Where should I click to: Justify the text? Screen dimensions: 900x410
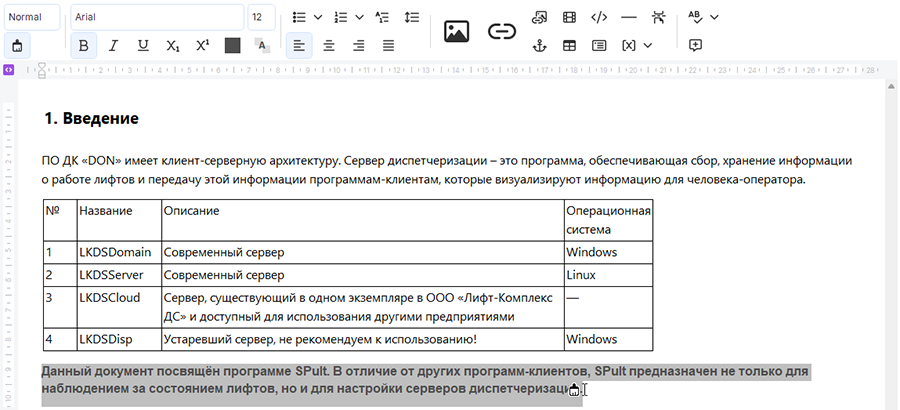click(389, 46)
